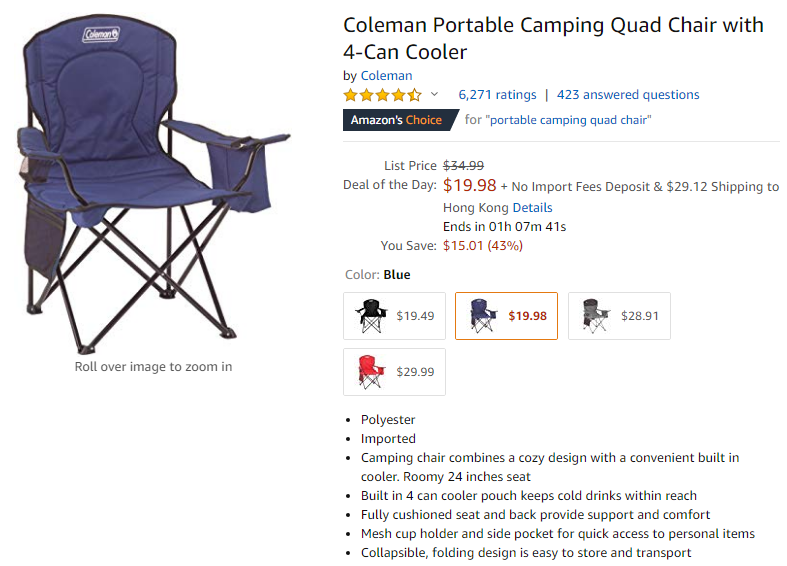Image resolution: width=787 pixels, height=566 pixels.
Task: Choose the gray chair priced $28.91
Action: pos(619,316)
